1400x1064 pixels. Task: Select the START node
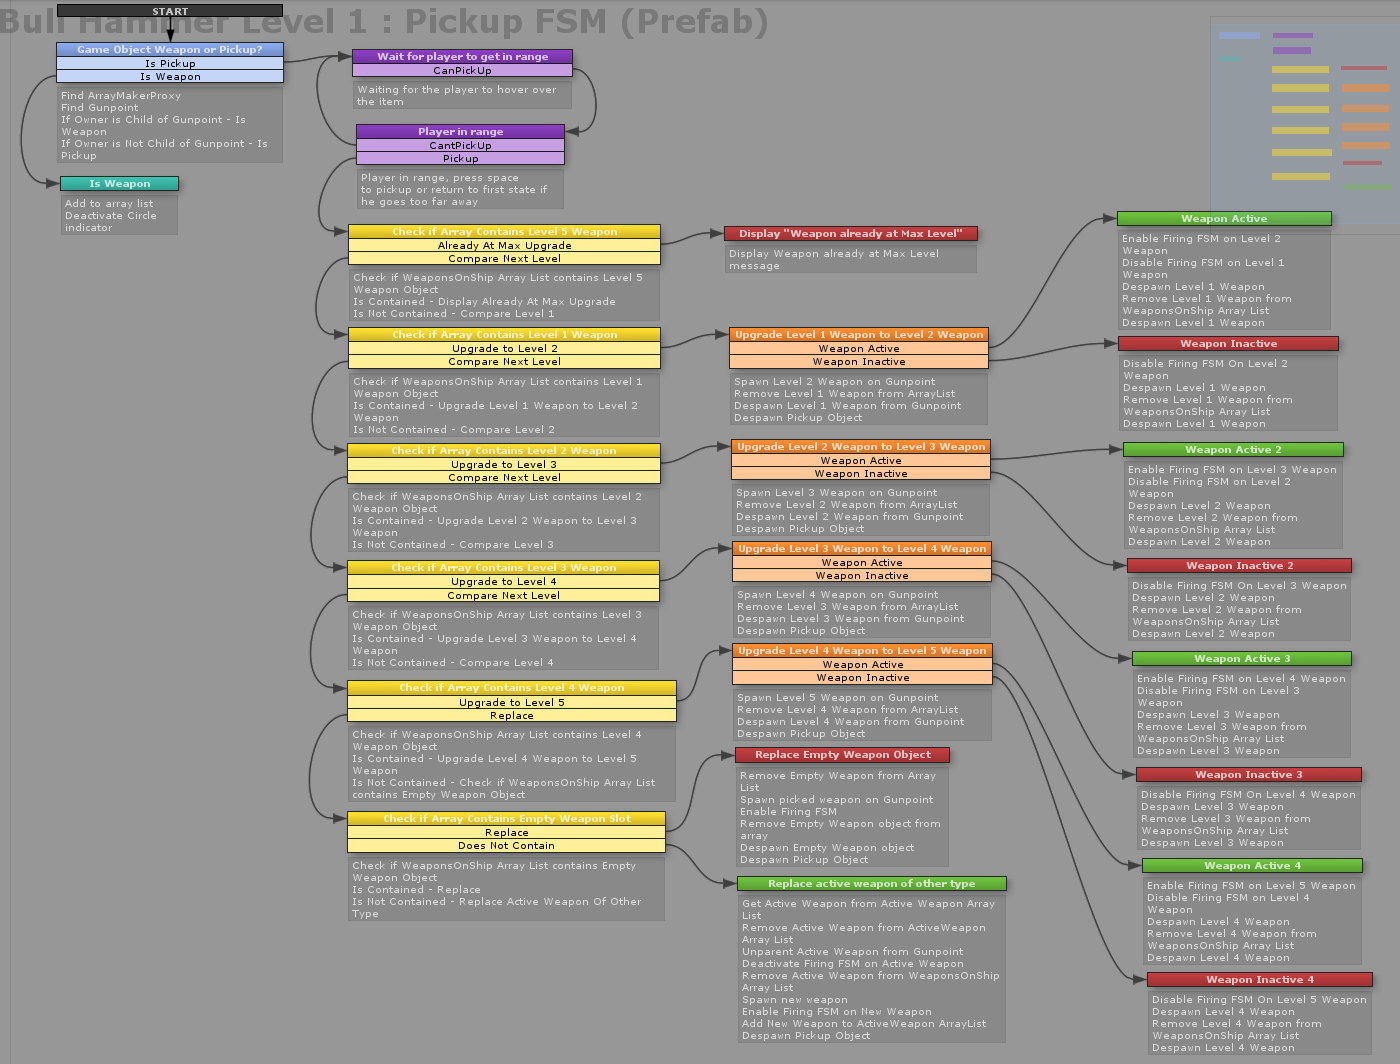(x=170, y=11)
